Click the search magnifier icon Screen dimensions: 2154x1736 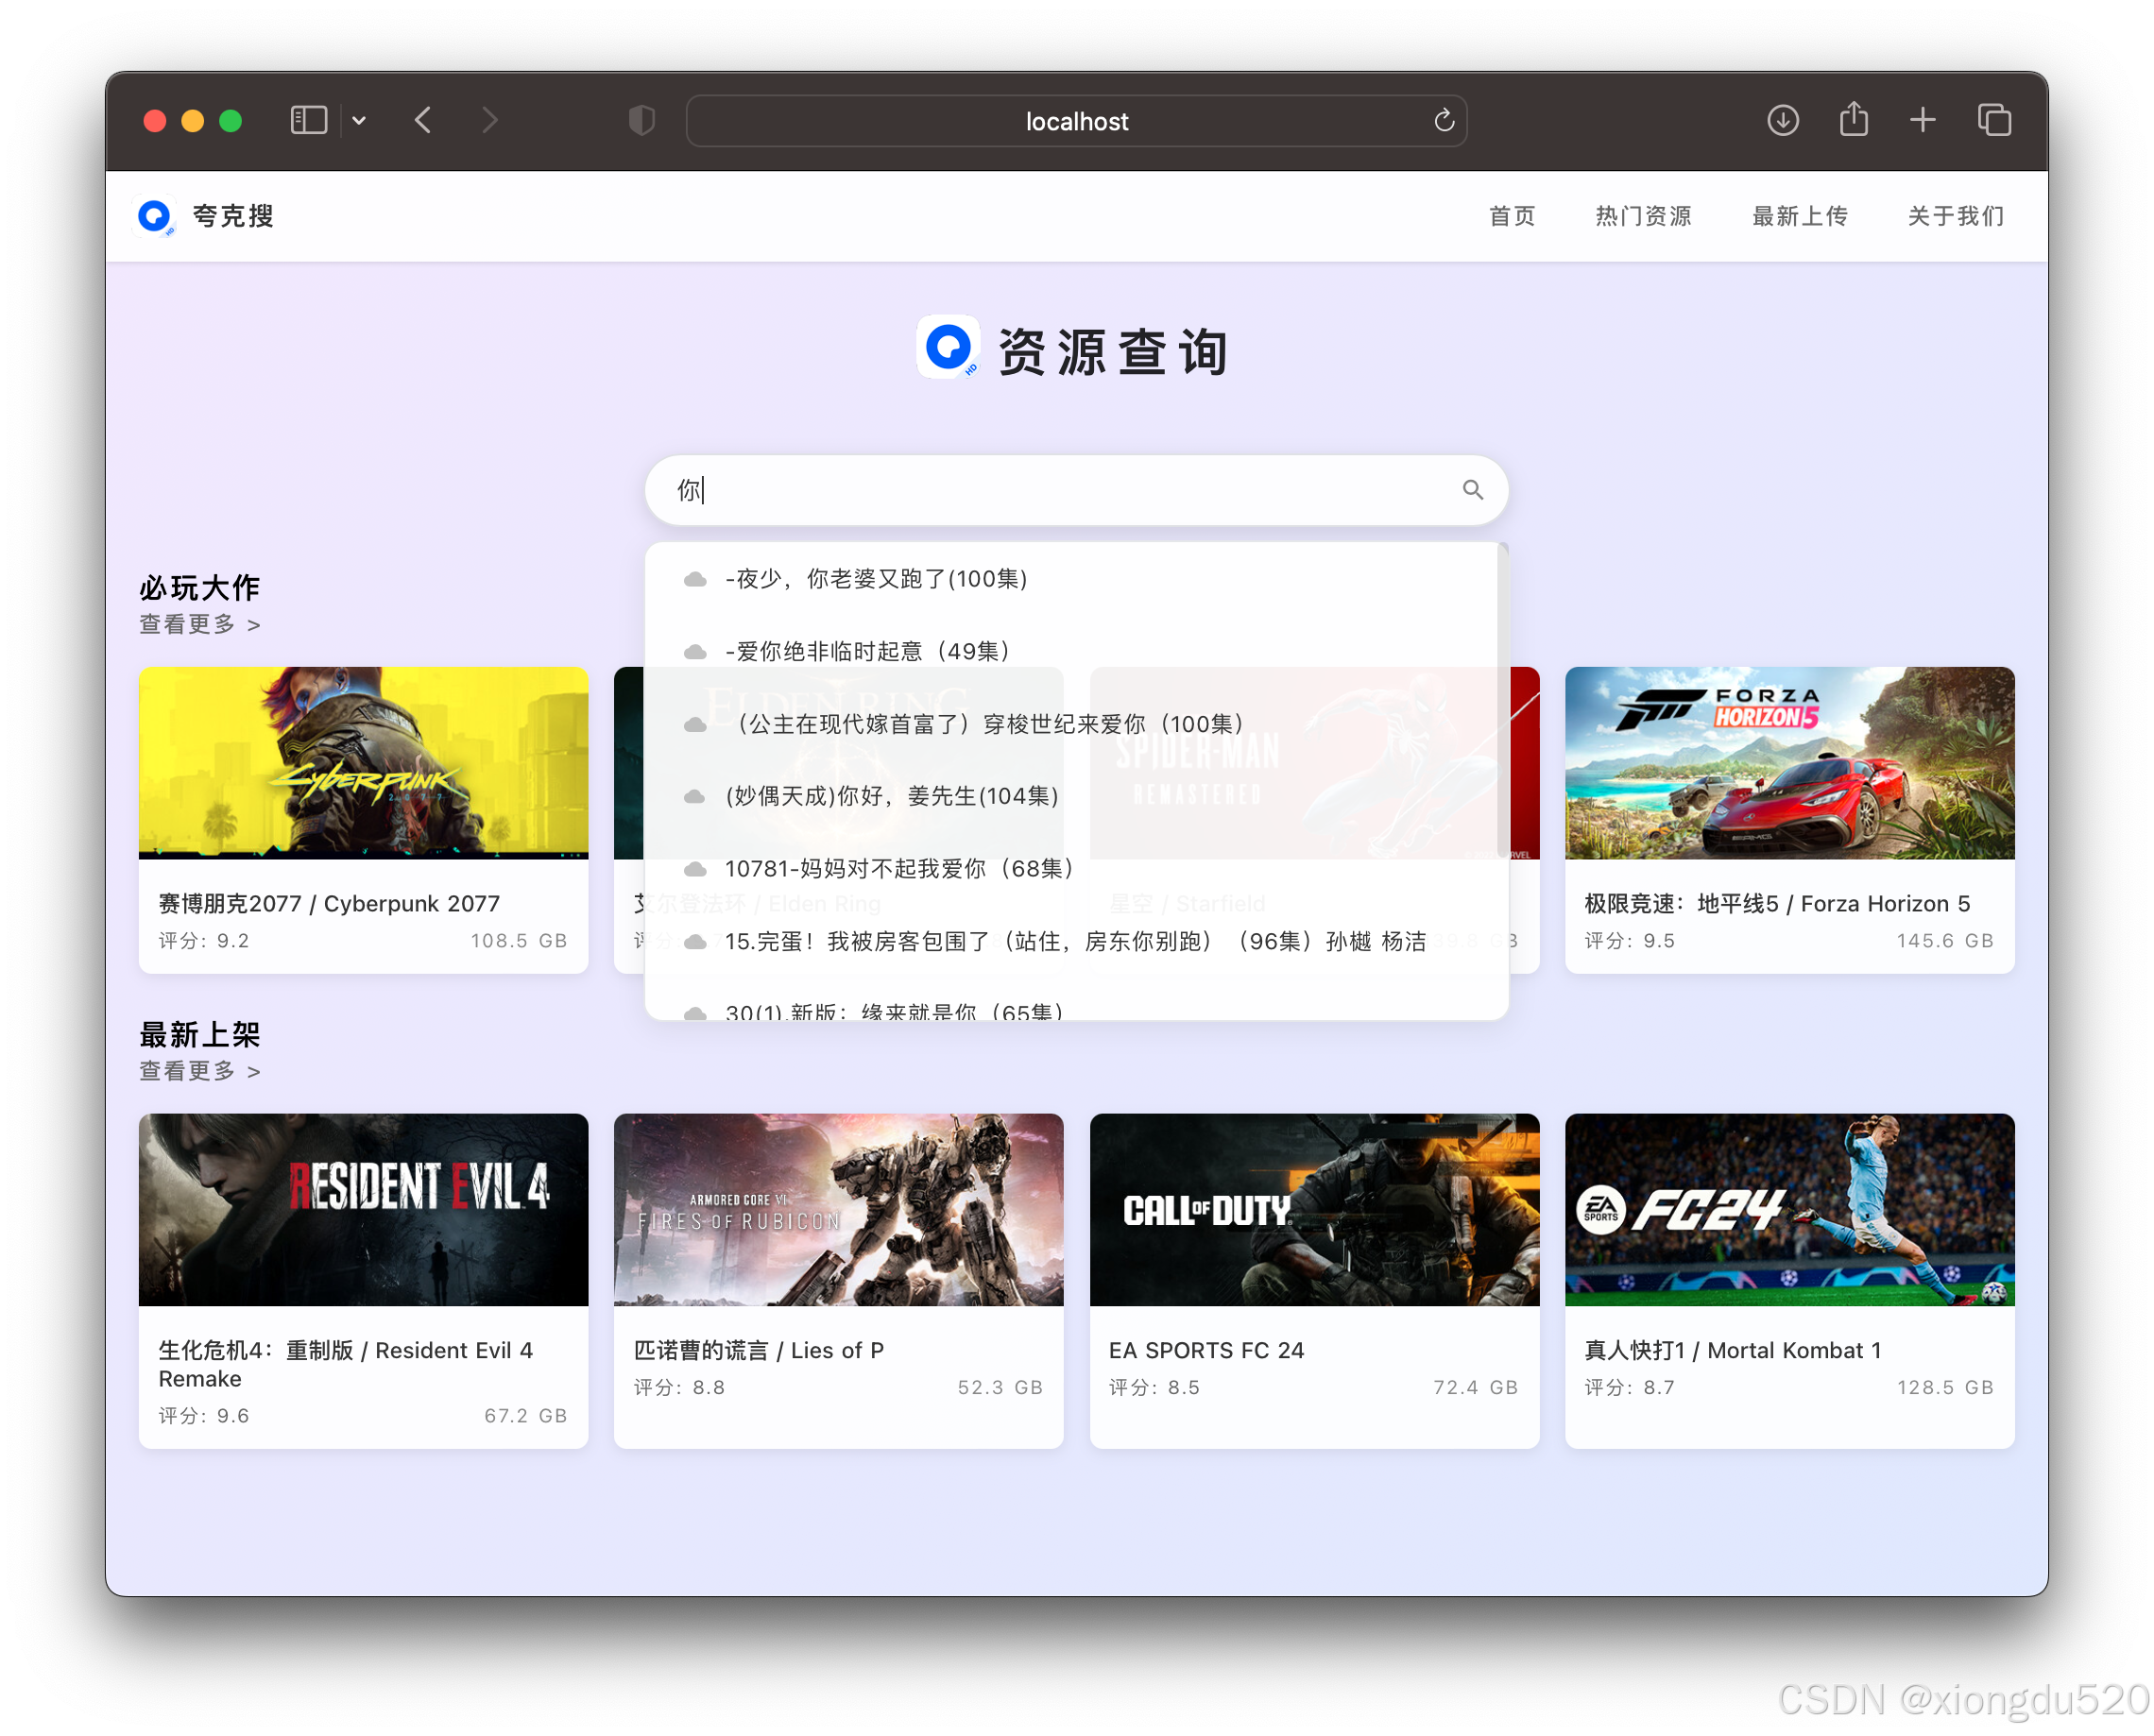pos(1472,489)
